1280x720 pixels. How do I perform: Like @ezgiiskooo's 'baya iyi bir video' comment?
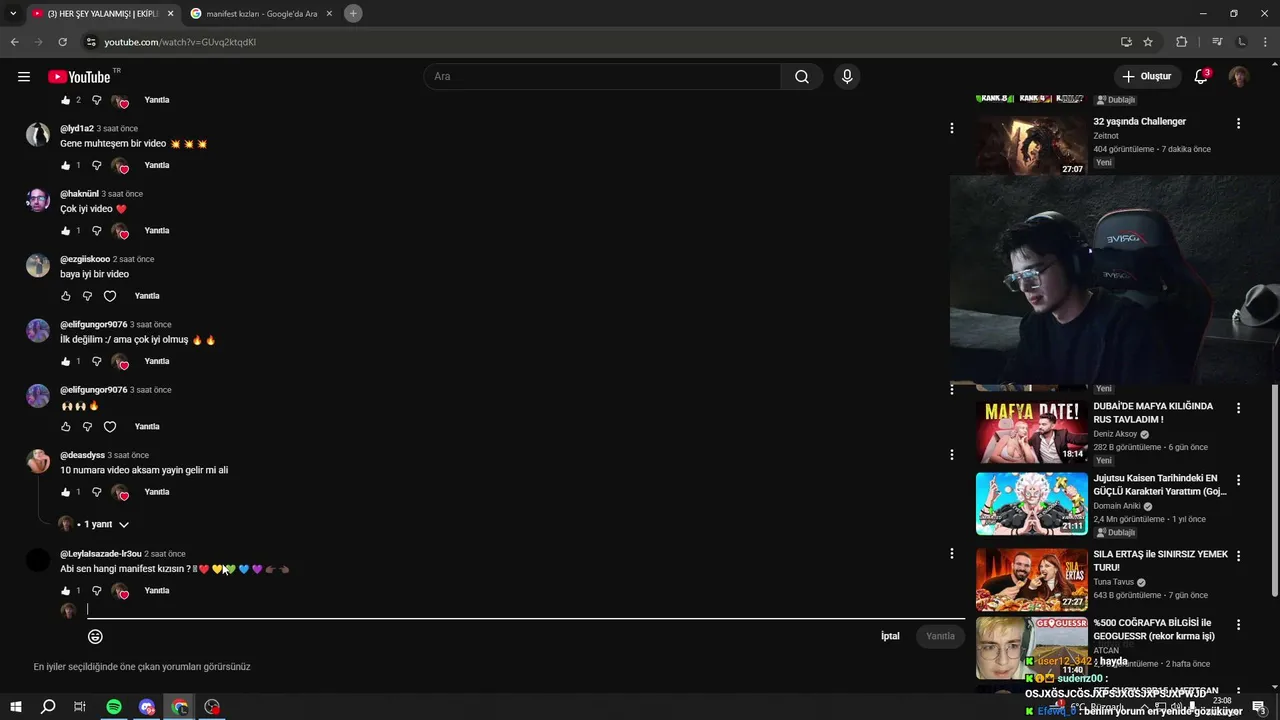pos(66,296)
